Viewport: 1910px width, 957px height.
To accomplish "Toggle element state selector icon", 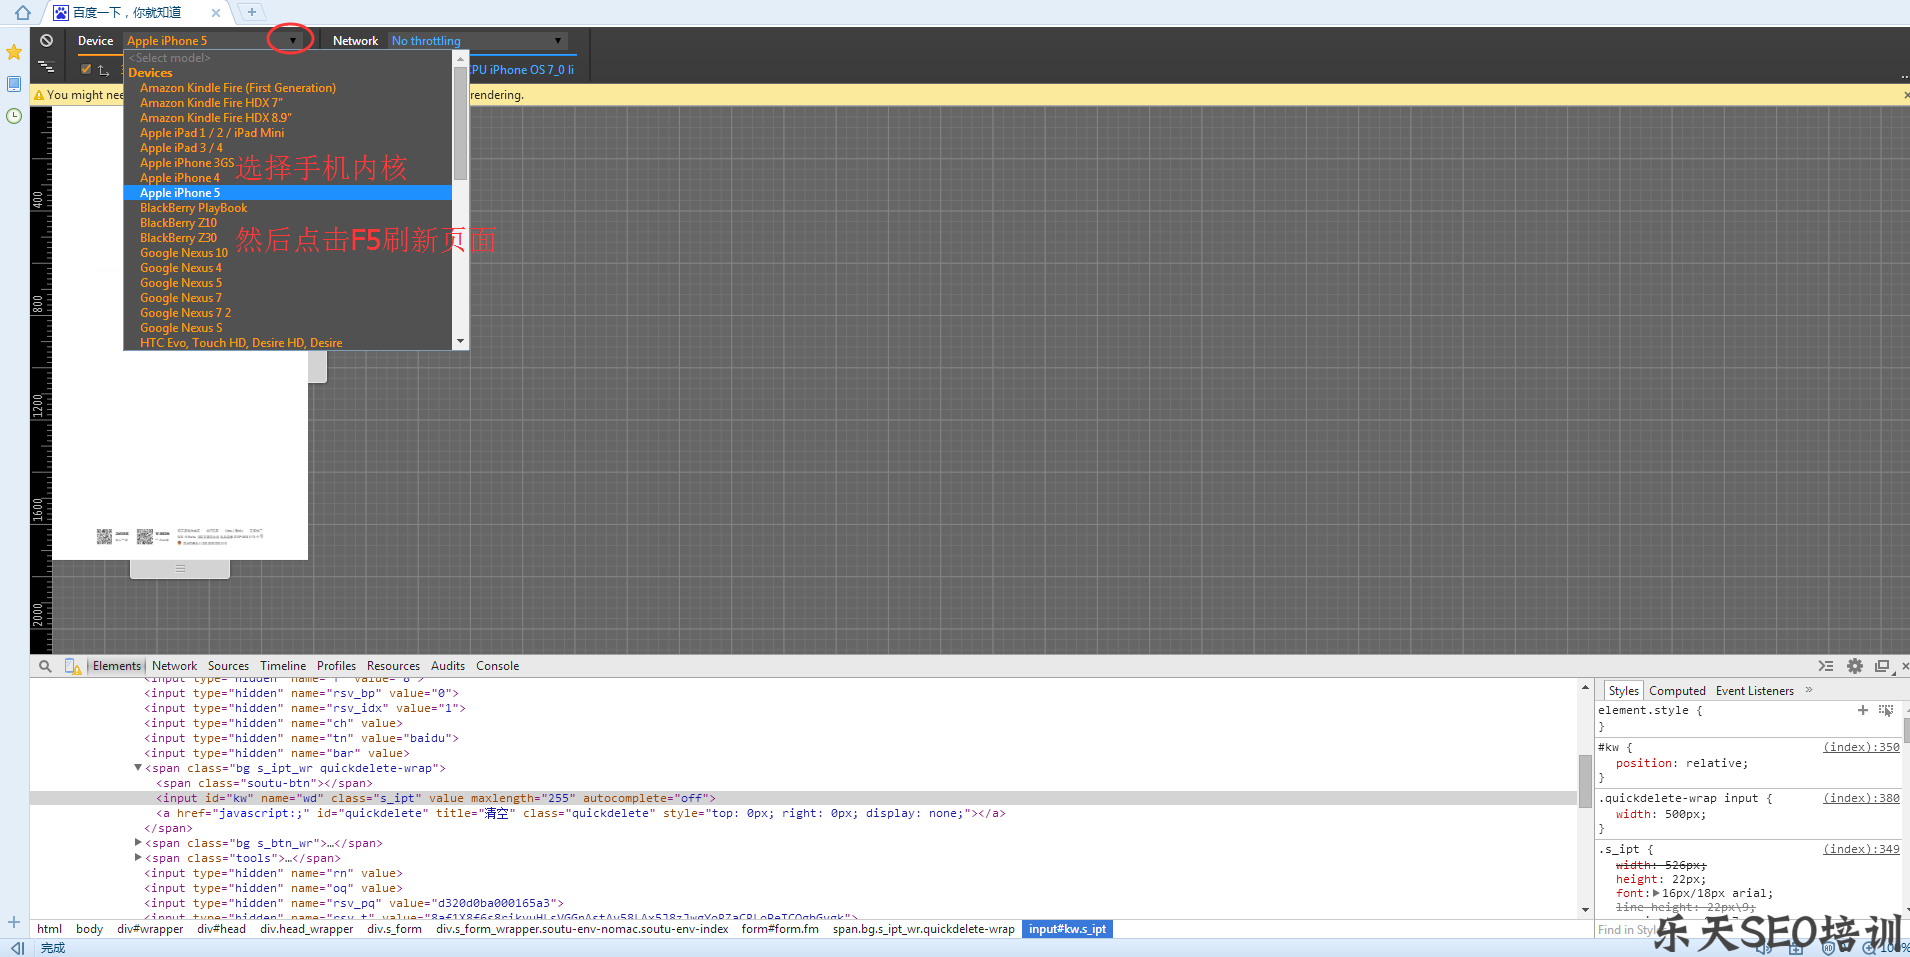I will click(x=1886, y=710).
